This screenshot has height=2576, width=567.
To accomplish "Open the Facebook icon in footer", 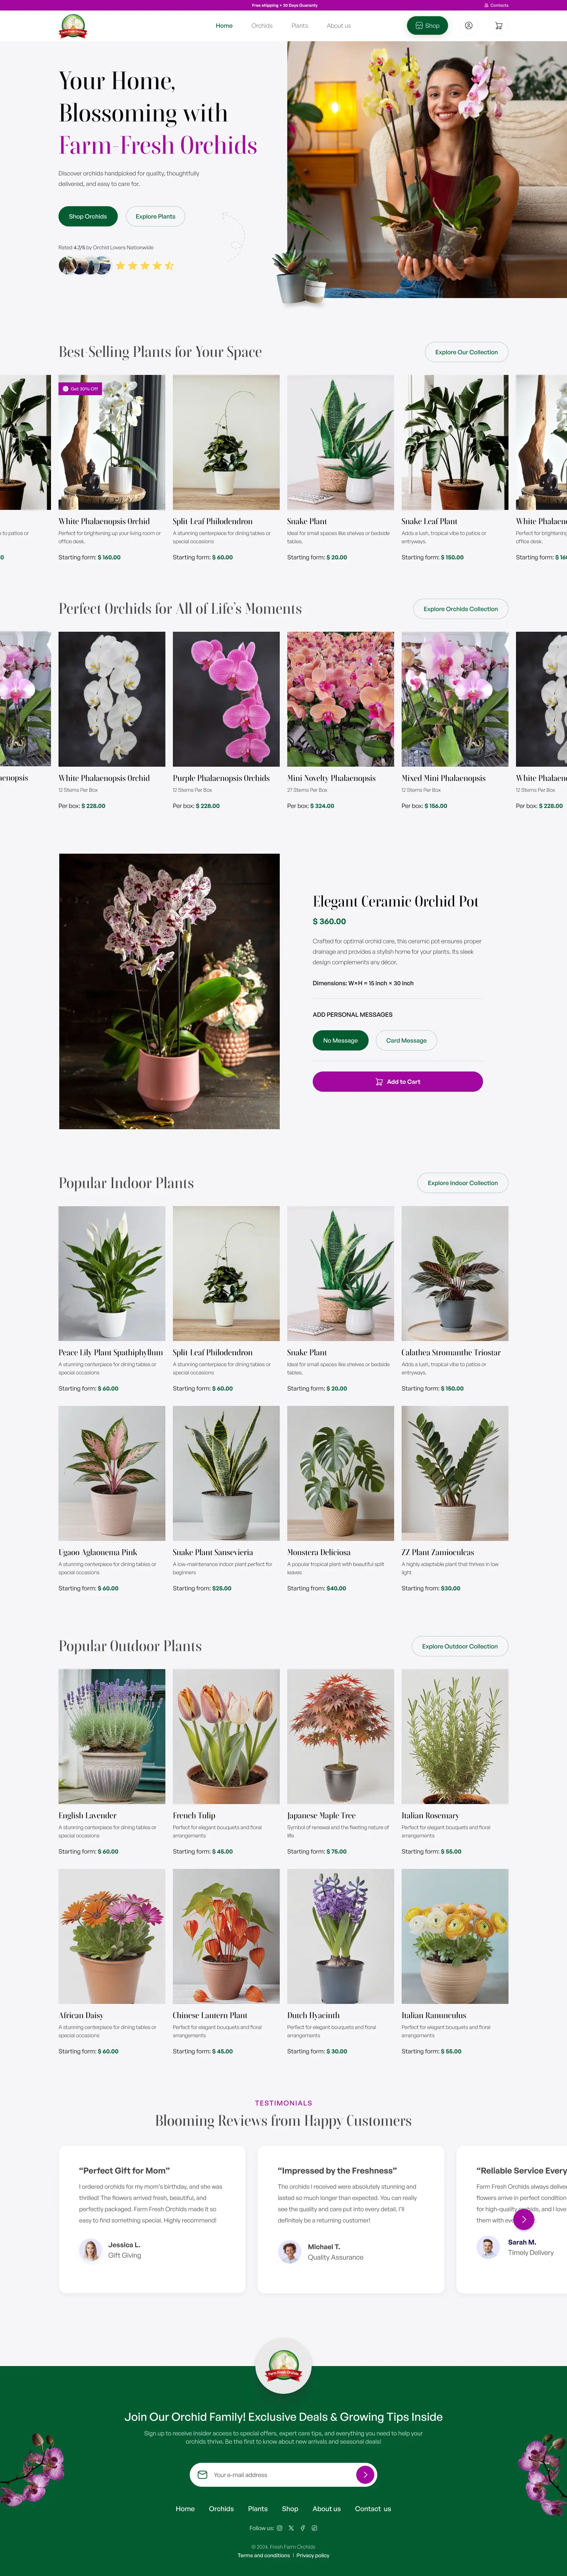I will [x=303, y=2528].
